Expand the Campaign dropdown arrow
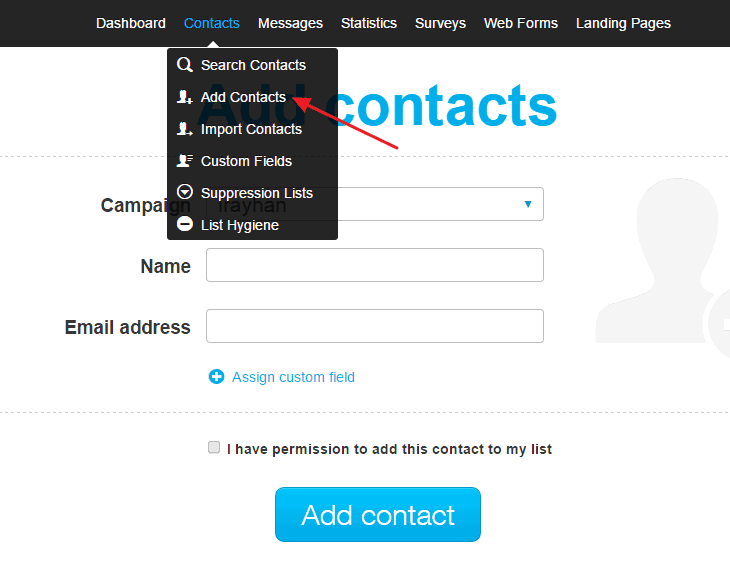Viewport: 730px width, 565px height. (528, 204)
